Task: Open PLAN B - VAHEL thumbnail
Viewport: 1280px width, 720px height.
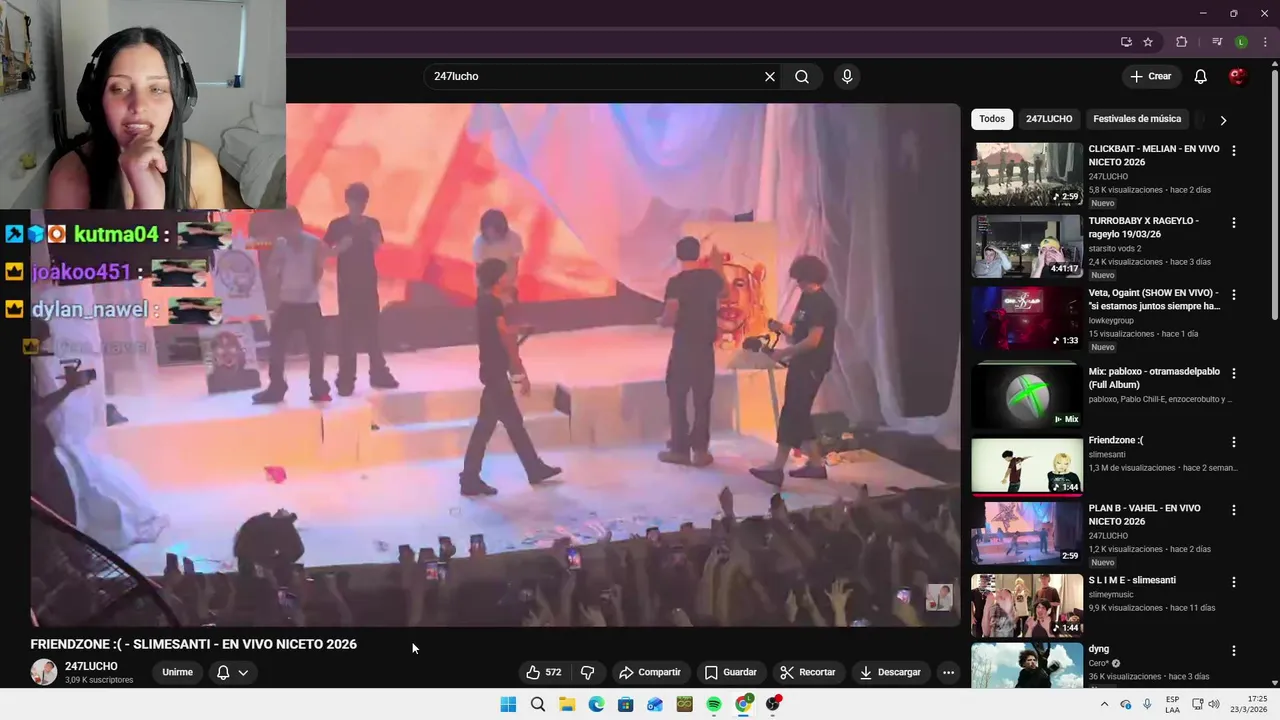Action: click(x=1027, y=533)
